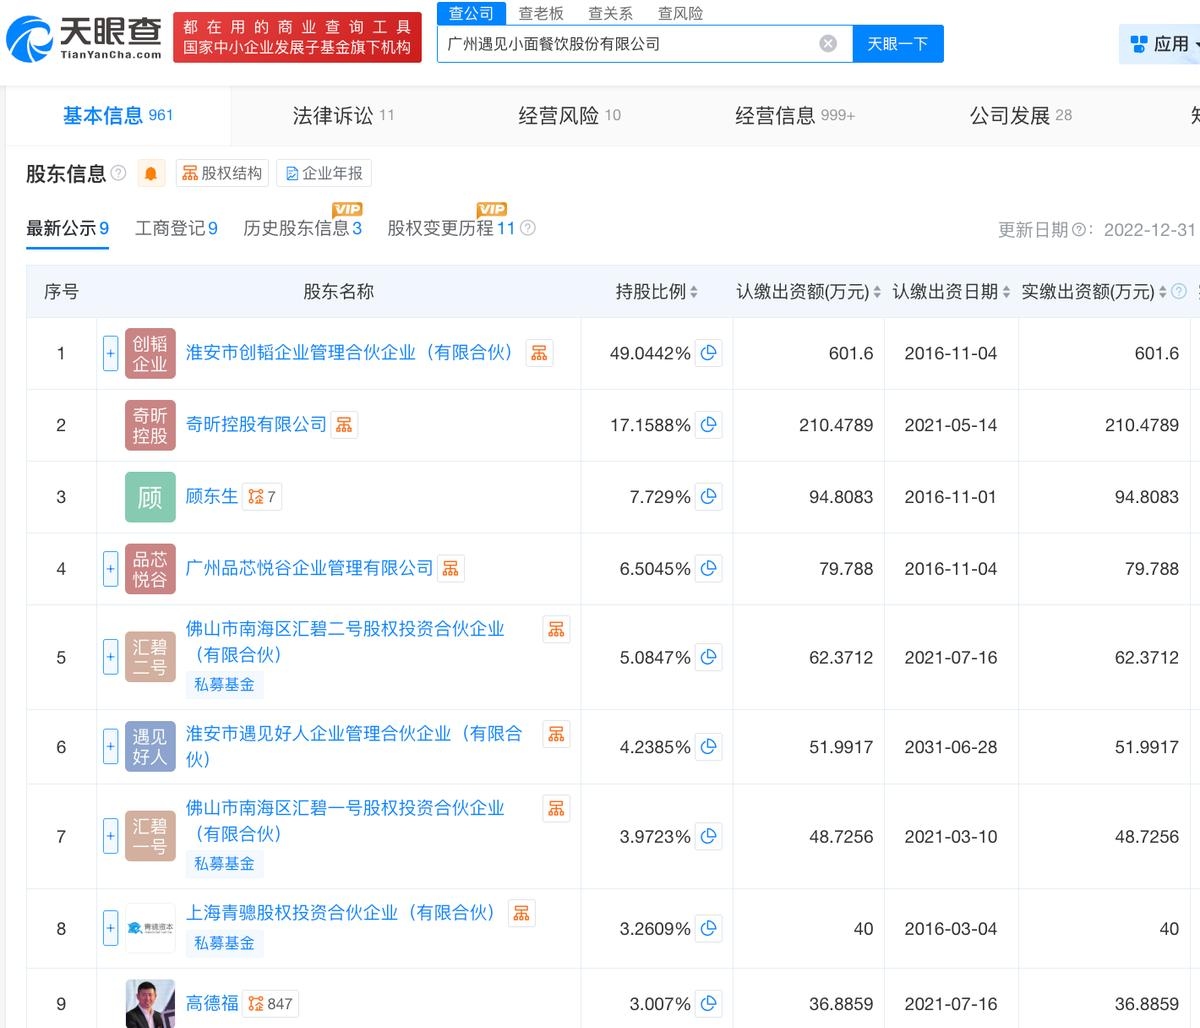1200x1028 pixels.
Task: Click pie chart icon next to 7.729%
Action: tap(709, 497)
